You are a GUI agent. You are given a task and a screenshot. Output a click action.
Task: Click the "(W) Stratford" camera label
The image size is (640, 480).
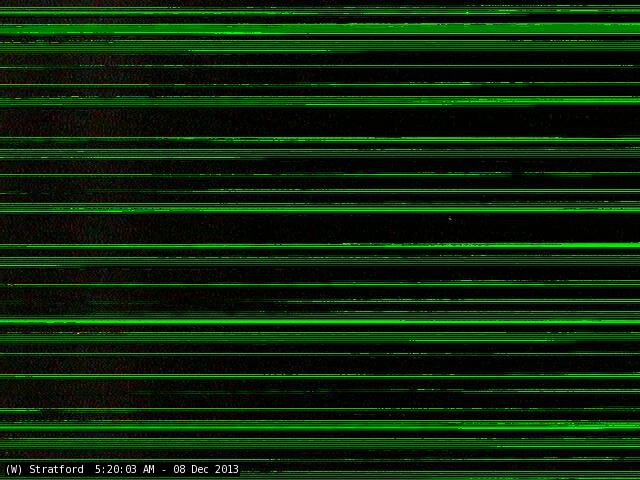44,469
